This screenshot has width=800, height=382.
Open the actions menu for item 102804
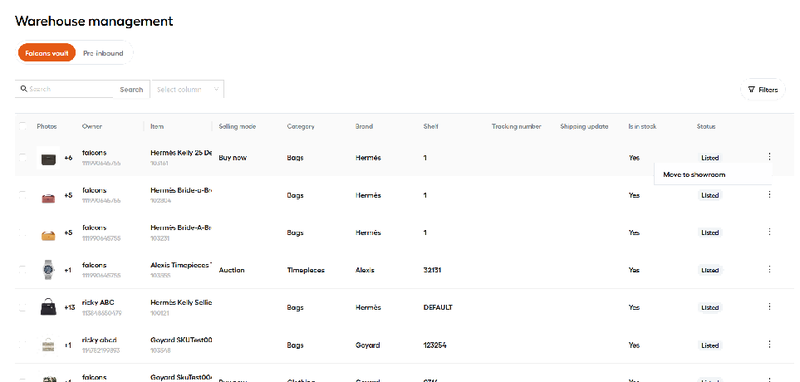point(769,194)
